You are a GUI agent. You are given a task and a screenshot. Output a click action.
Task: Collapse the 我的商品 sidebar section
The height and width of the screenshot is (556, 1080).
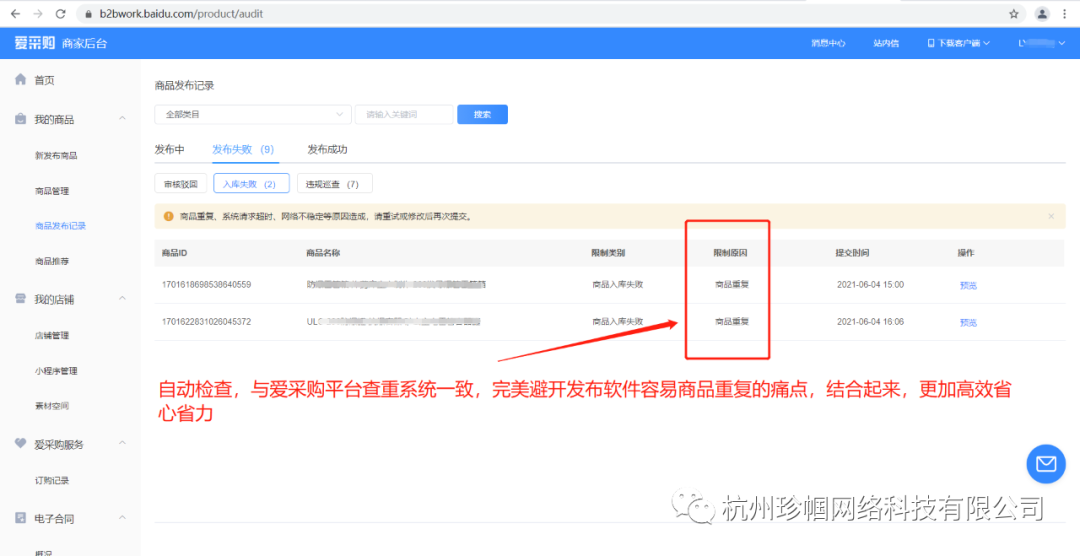pyautogui.click(x=122, y=119)
